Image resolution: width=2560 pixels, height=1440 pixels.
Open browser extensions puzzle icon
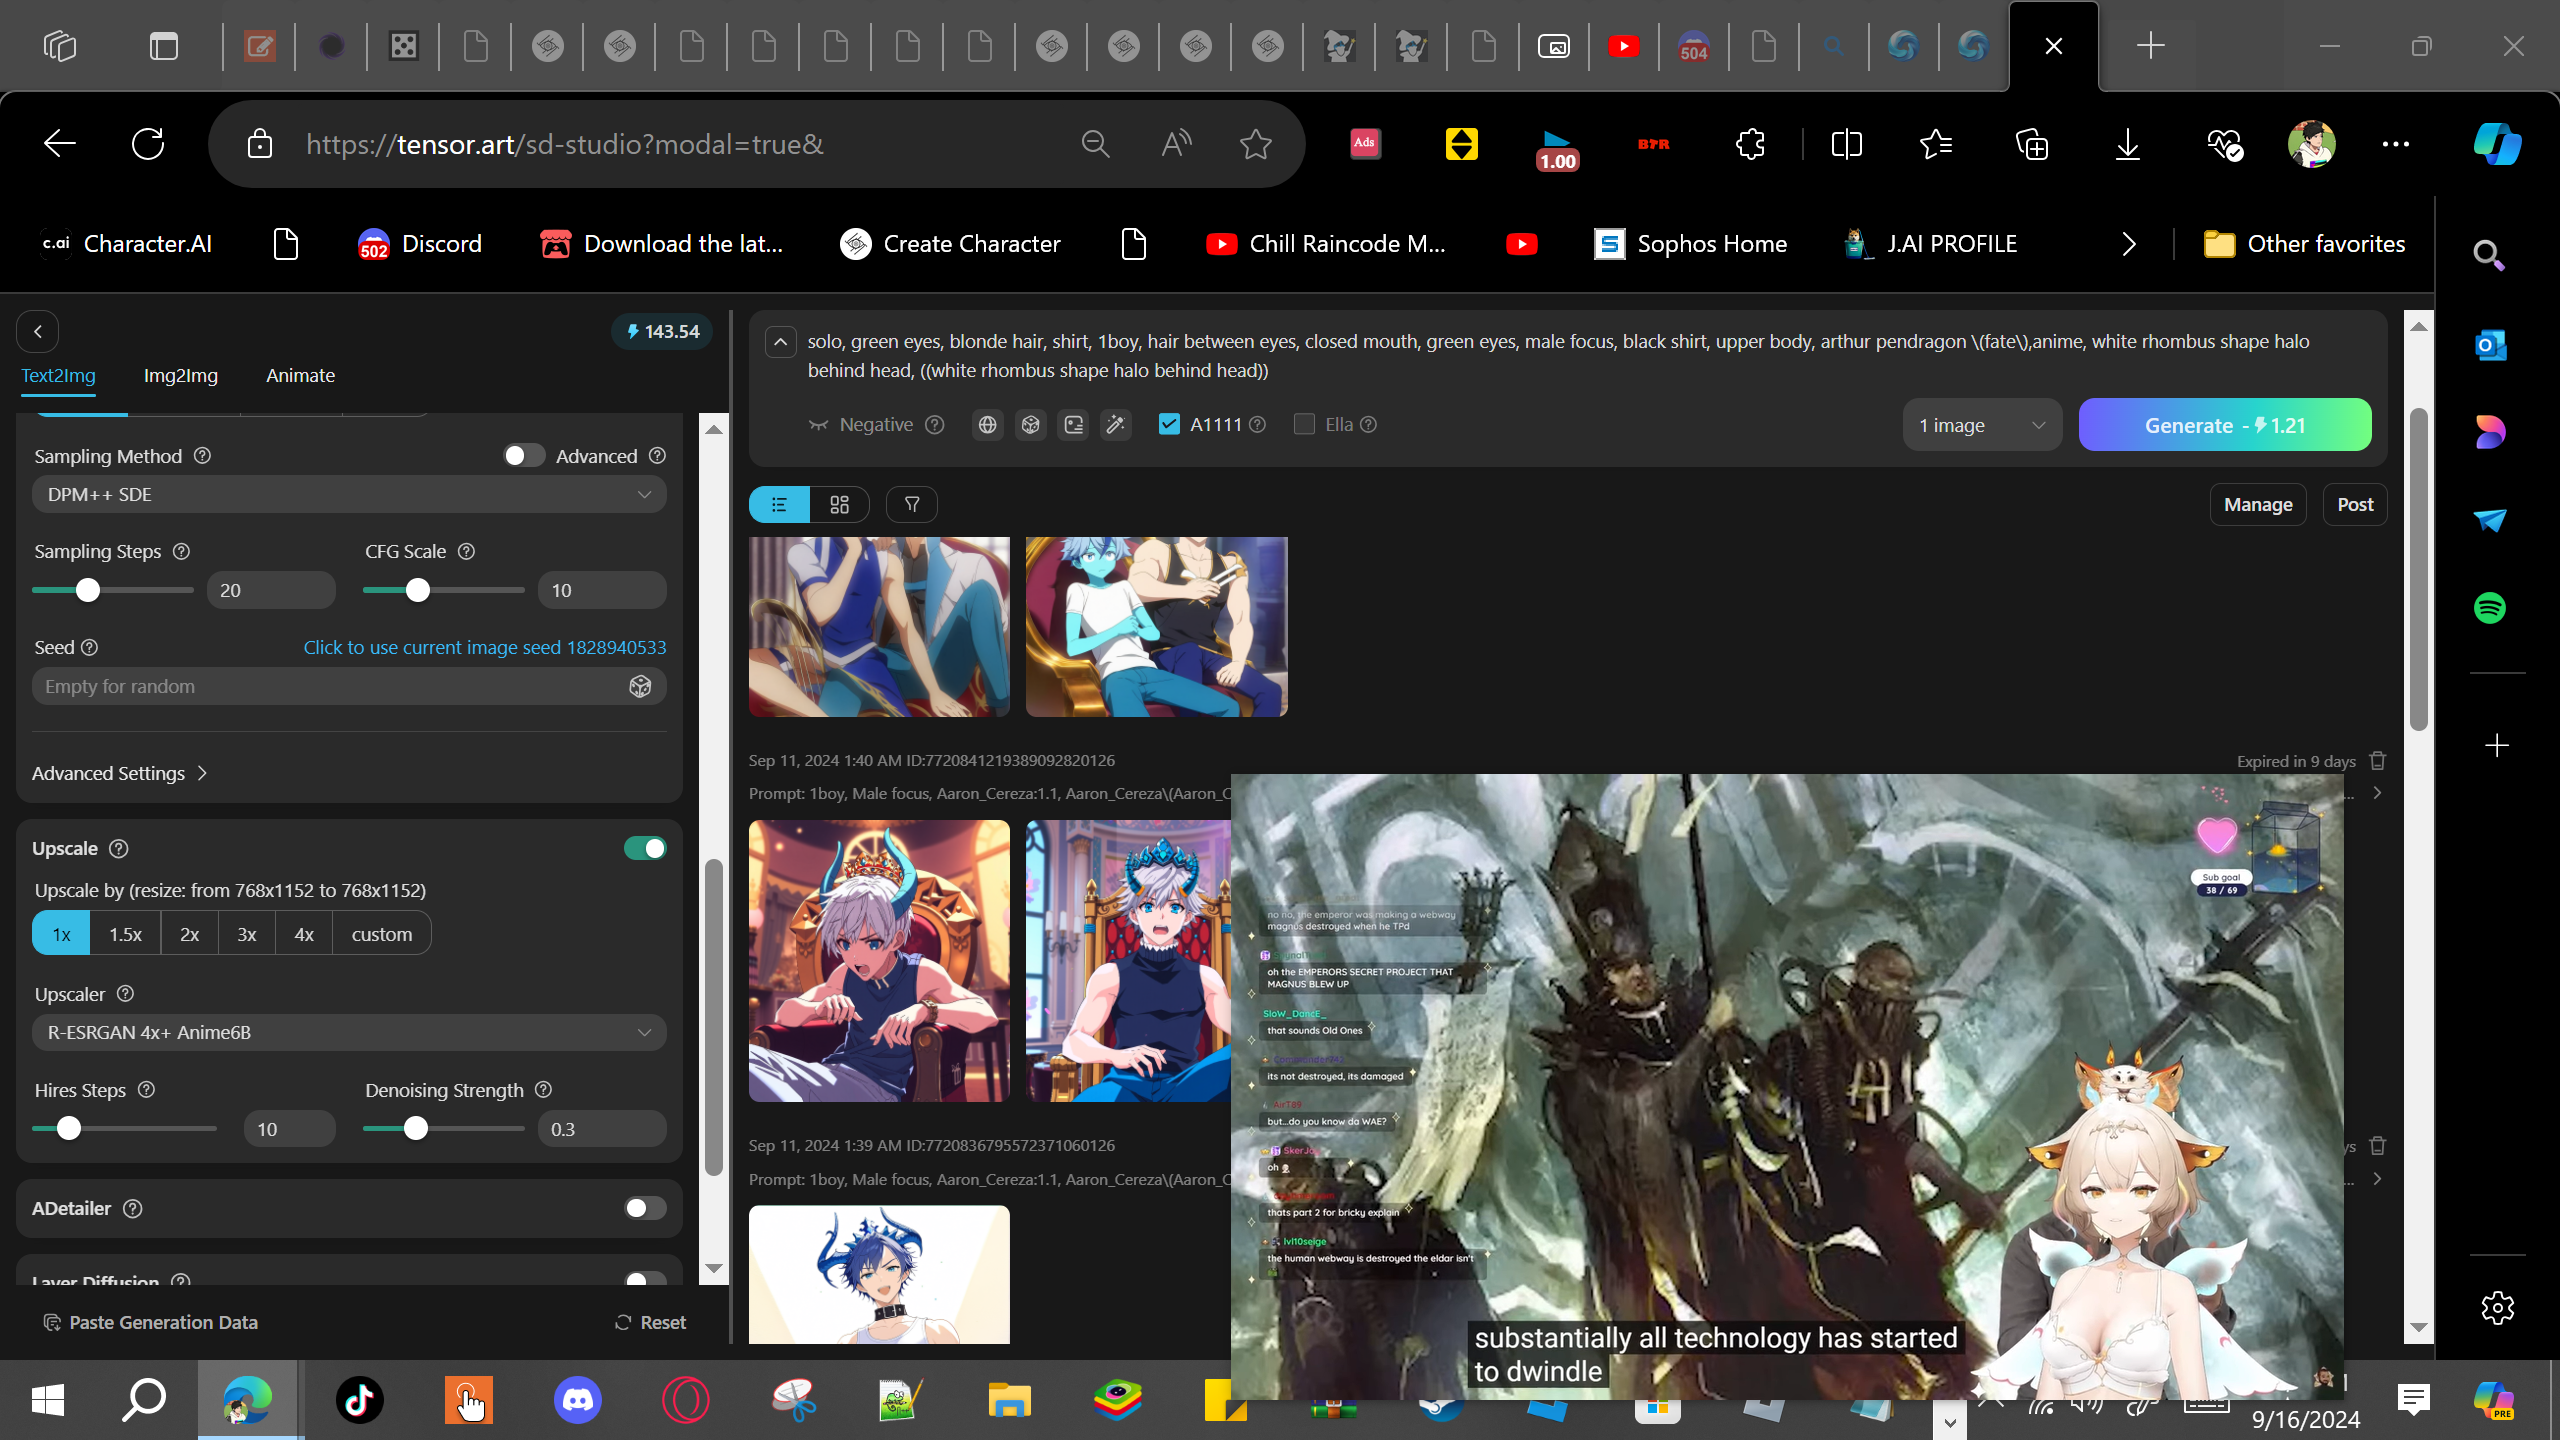pos(1750,144)
